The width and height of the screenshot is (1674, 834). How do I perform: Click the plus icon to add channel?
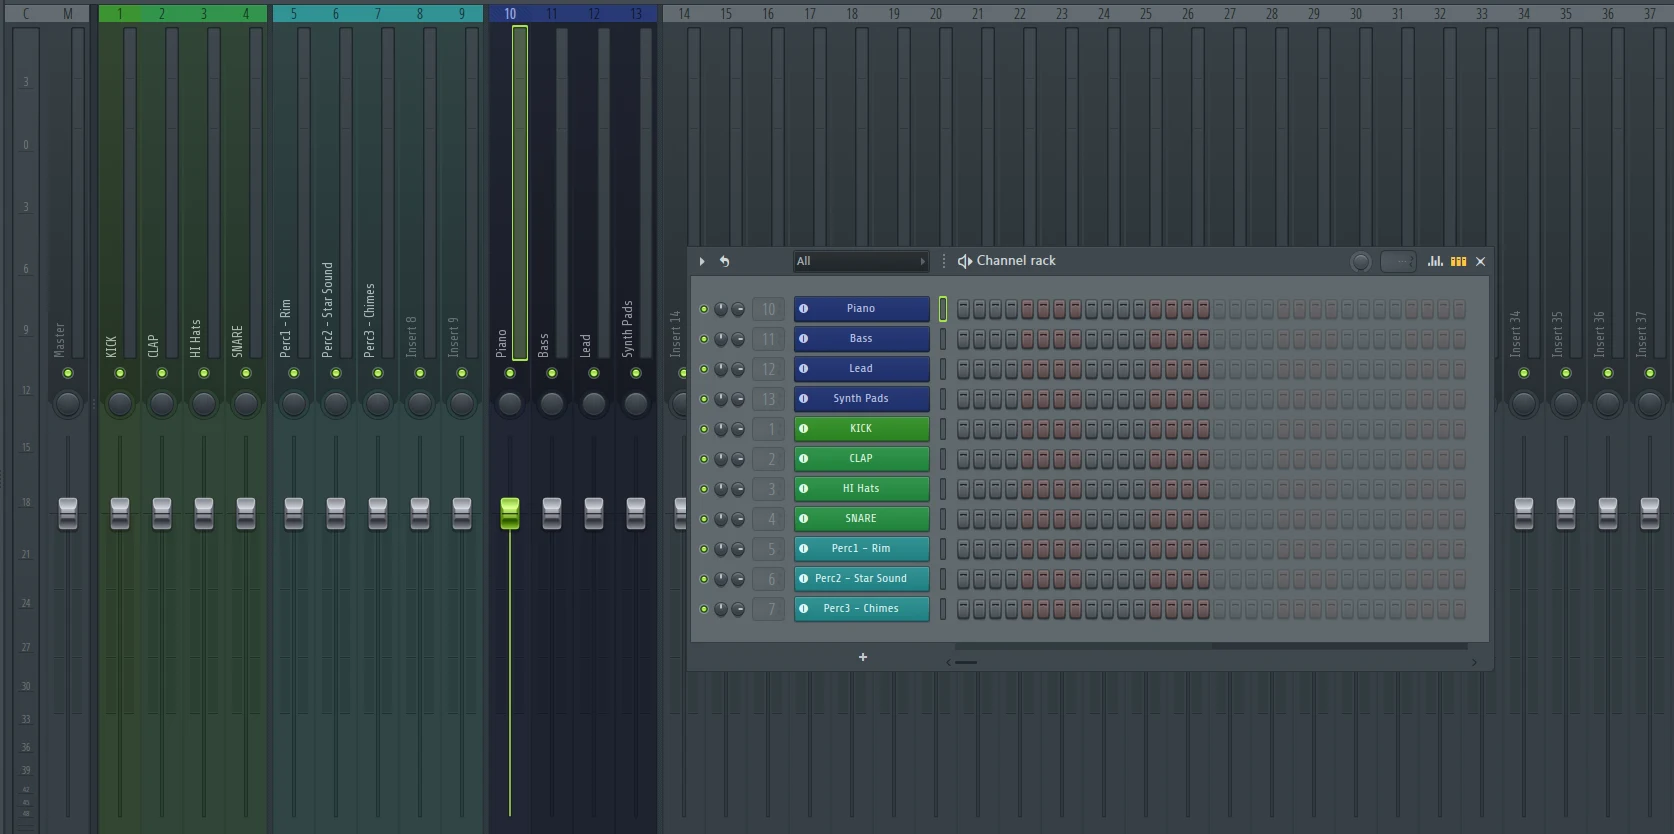click(862, 657)
